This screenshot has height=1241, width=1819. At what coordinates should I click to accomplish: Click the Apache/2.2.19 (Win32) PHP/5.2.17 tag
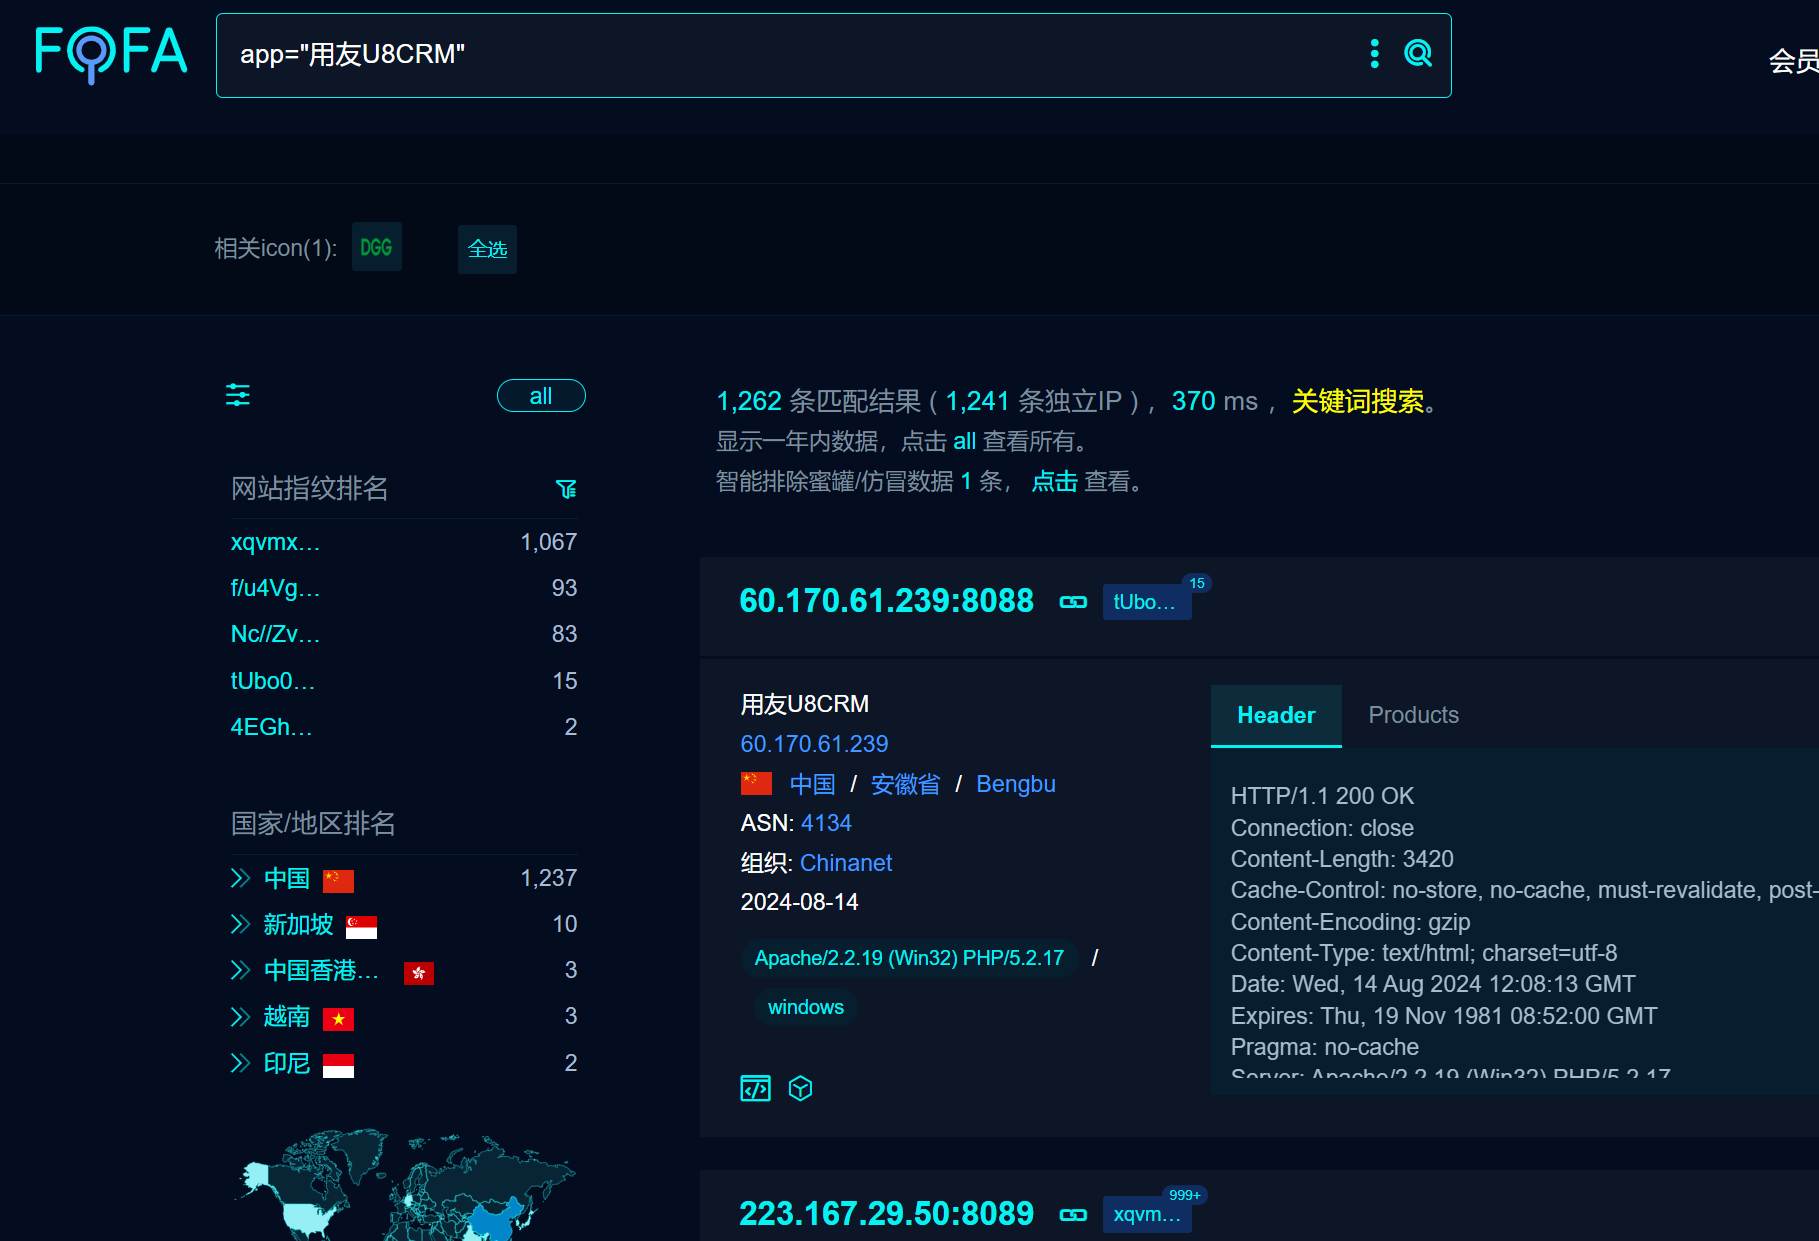pyautogui.click(x=909, y=958)
